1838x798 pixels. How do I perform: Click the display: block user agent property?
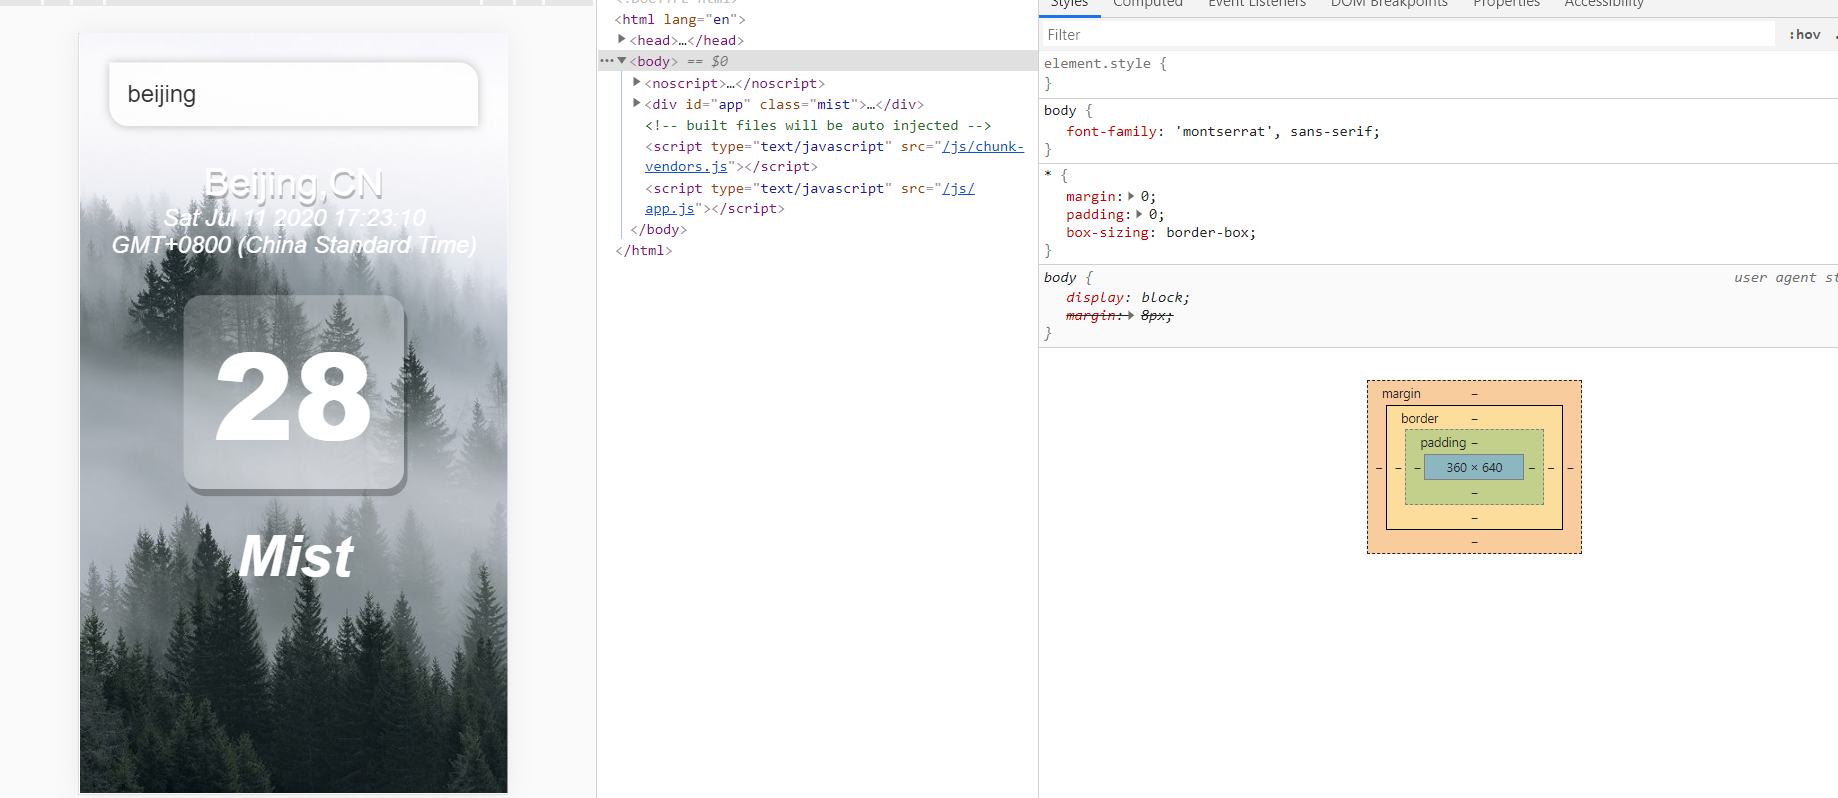point(1127,298)
